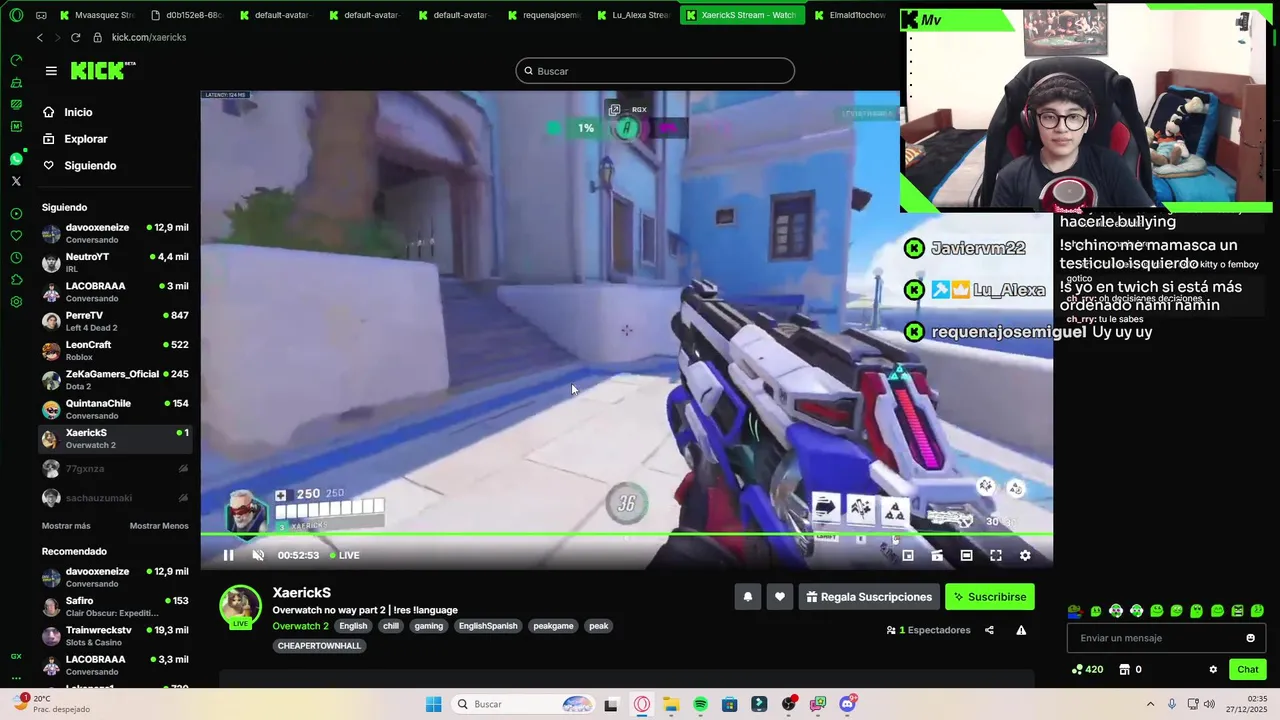The image size is (1280, 720).
Task: Open LeonCraft channel in sidebar
Action: point(115,350)
